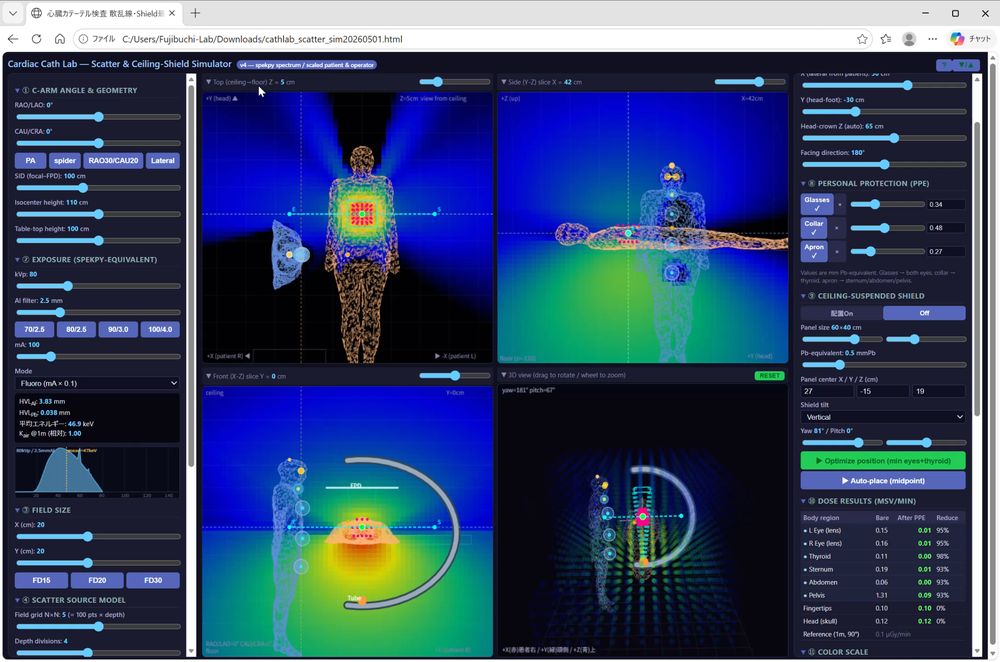Click Optimize position (min eyes+thyroid)

pos(883,460)
